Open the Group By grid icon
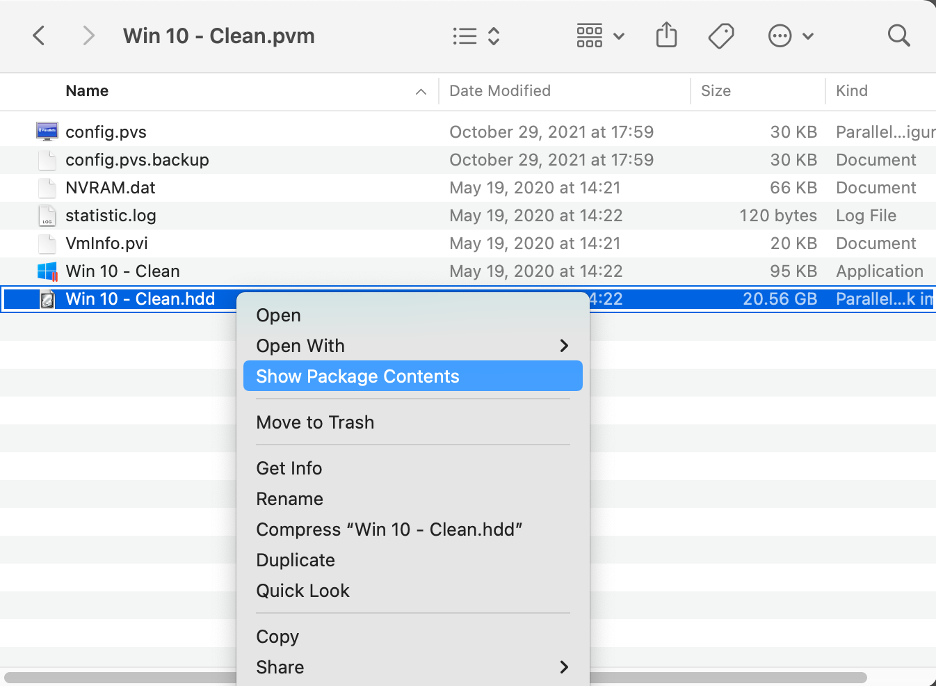 (x=589, y=36)
